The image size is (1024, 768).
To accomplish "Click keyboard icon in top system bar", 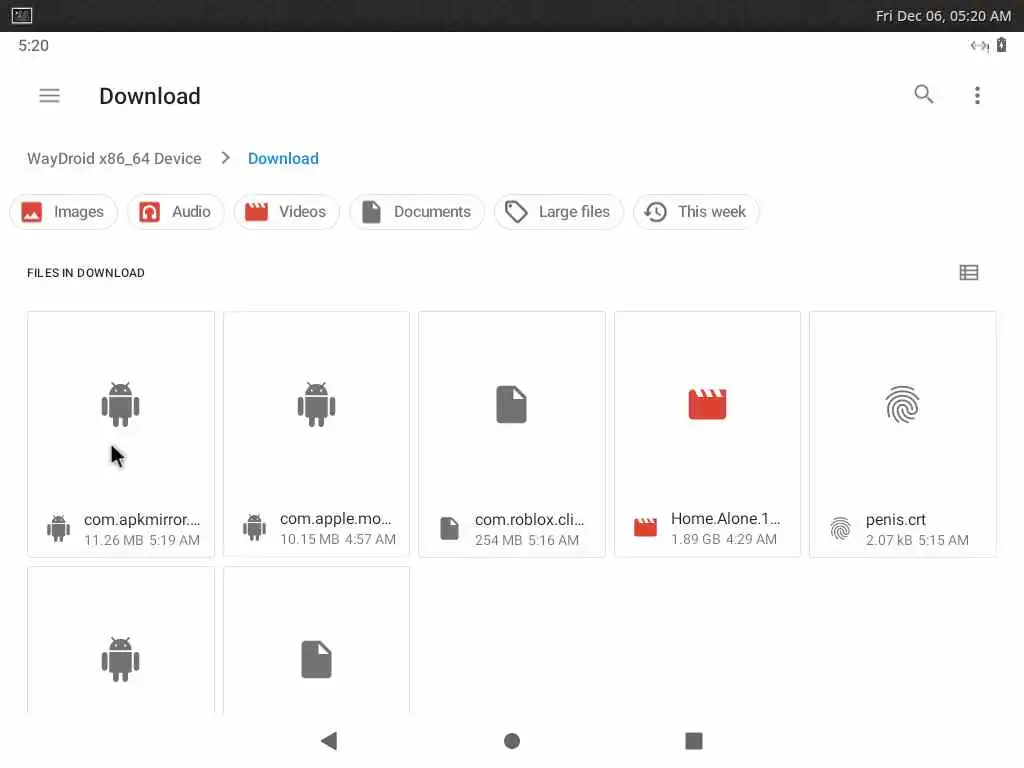I will tap(22, 15).
